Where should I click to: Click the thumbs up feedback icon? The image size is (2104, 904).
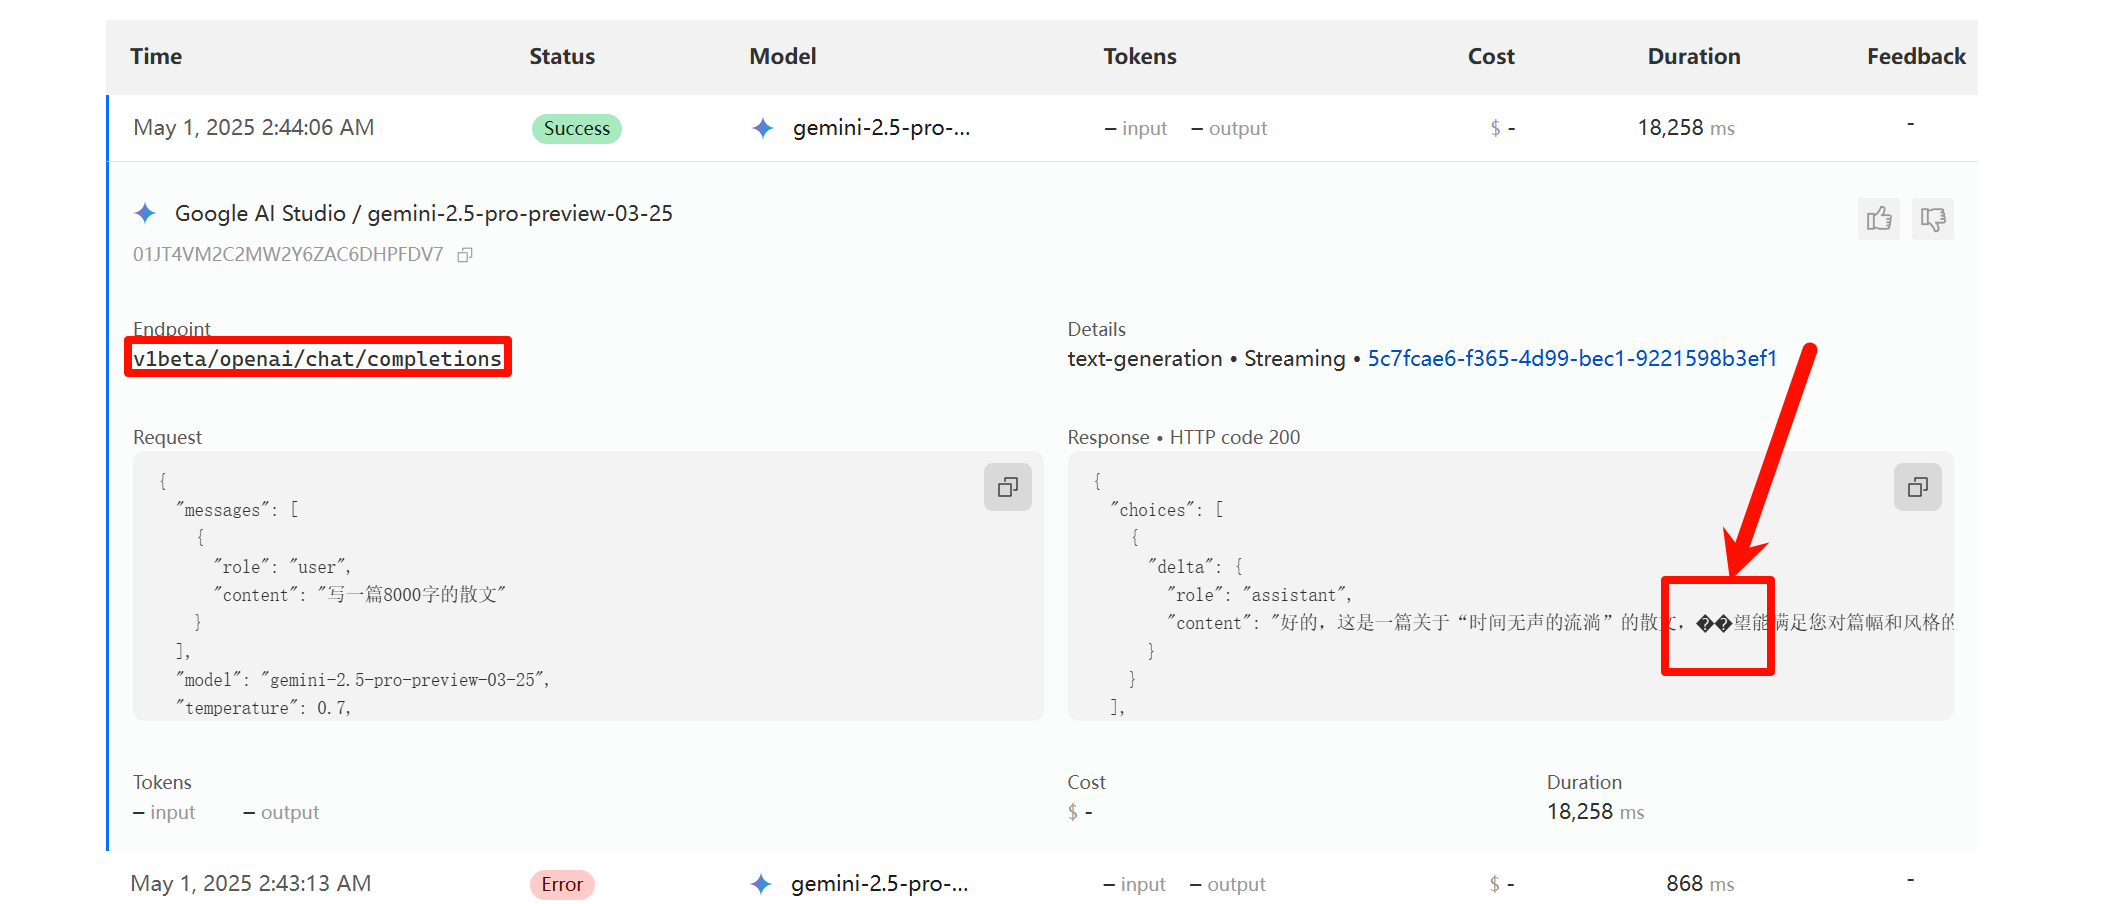point(1879,219)
